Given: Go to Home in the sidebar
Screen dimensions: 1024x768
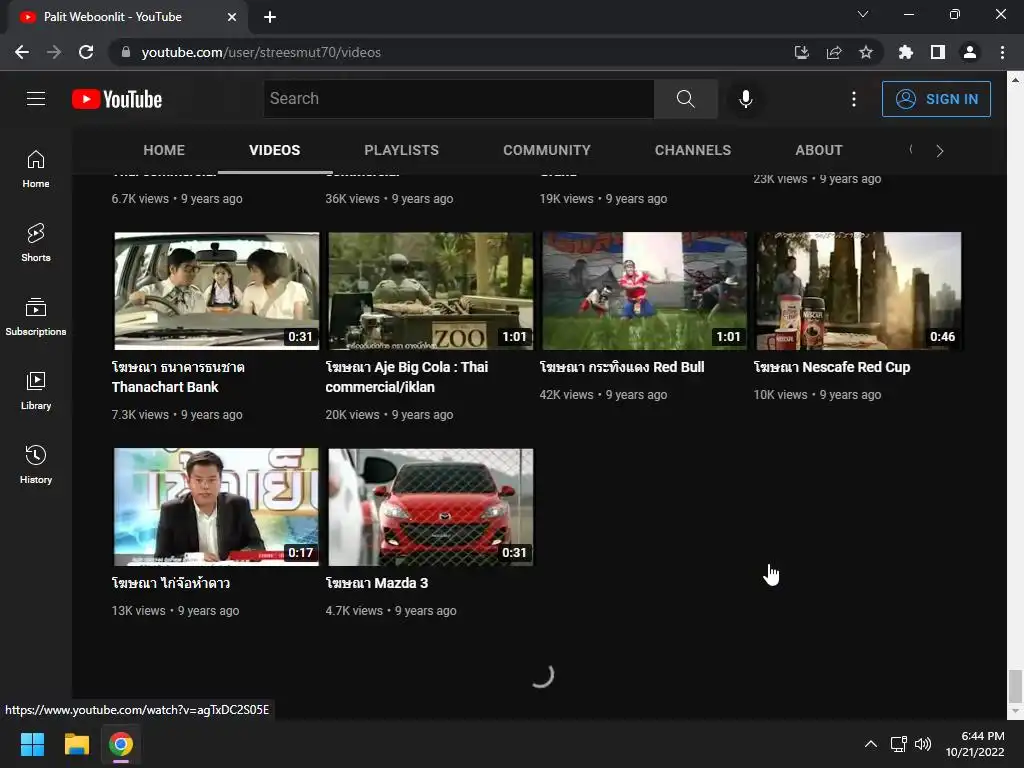Looking at the screenshot, I should 36,169.
